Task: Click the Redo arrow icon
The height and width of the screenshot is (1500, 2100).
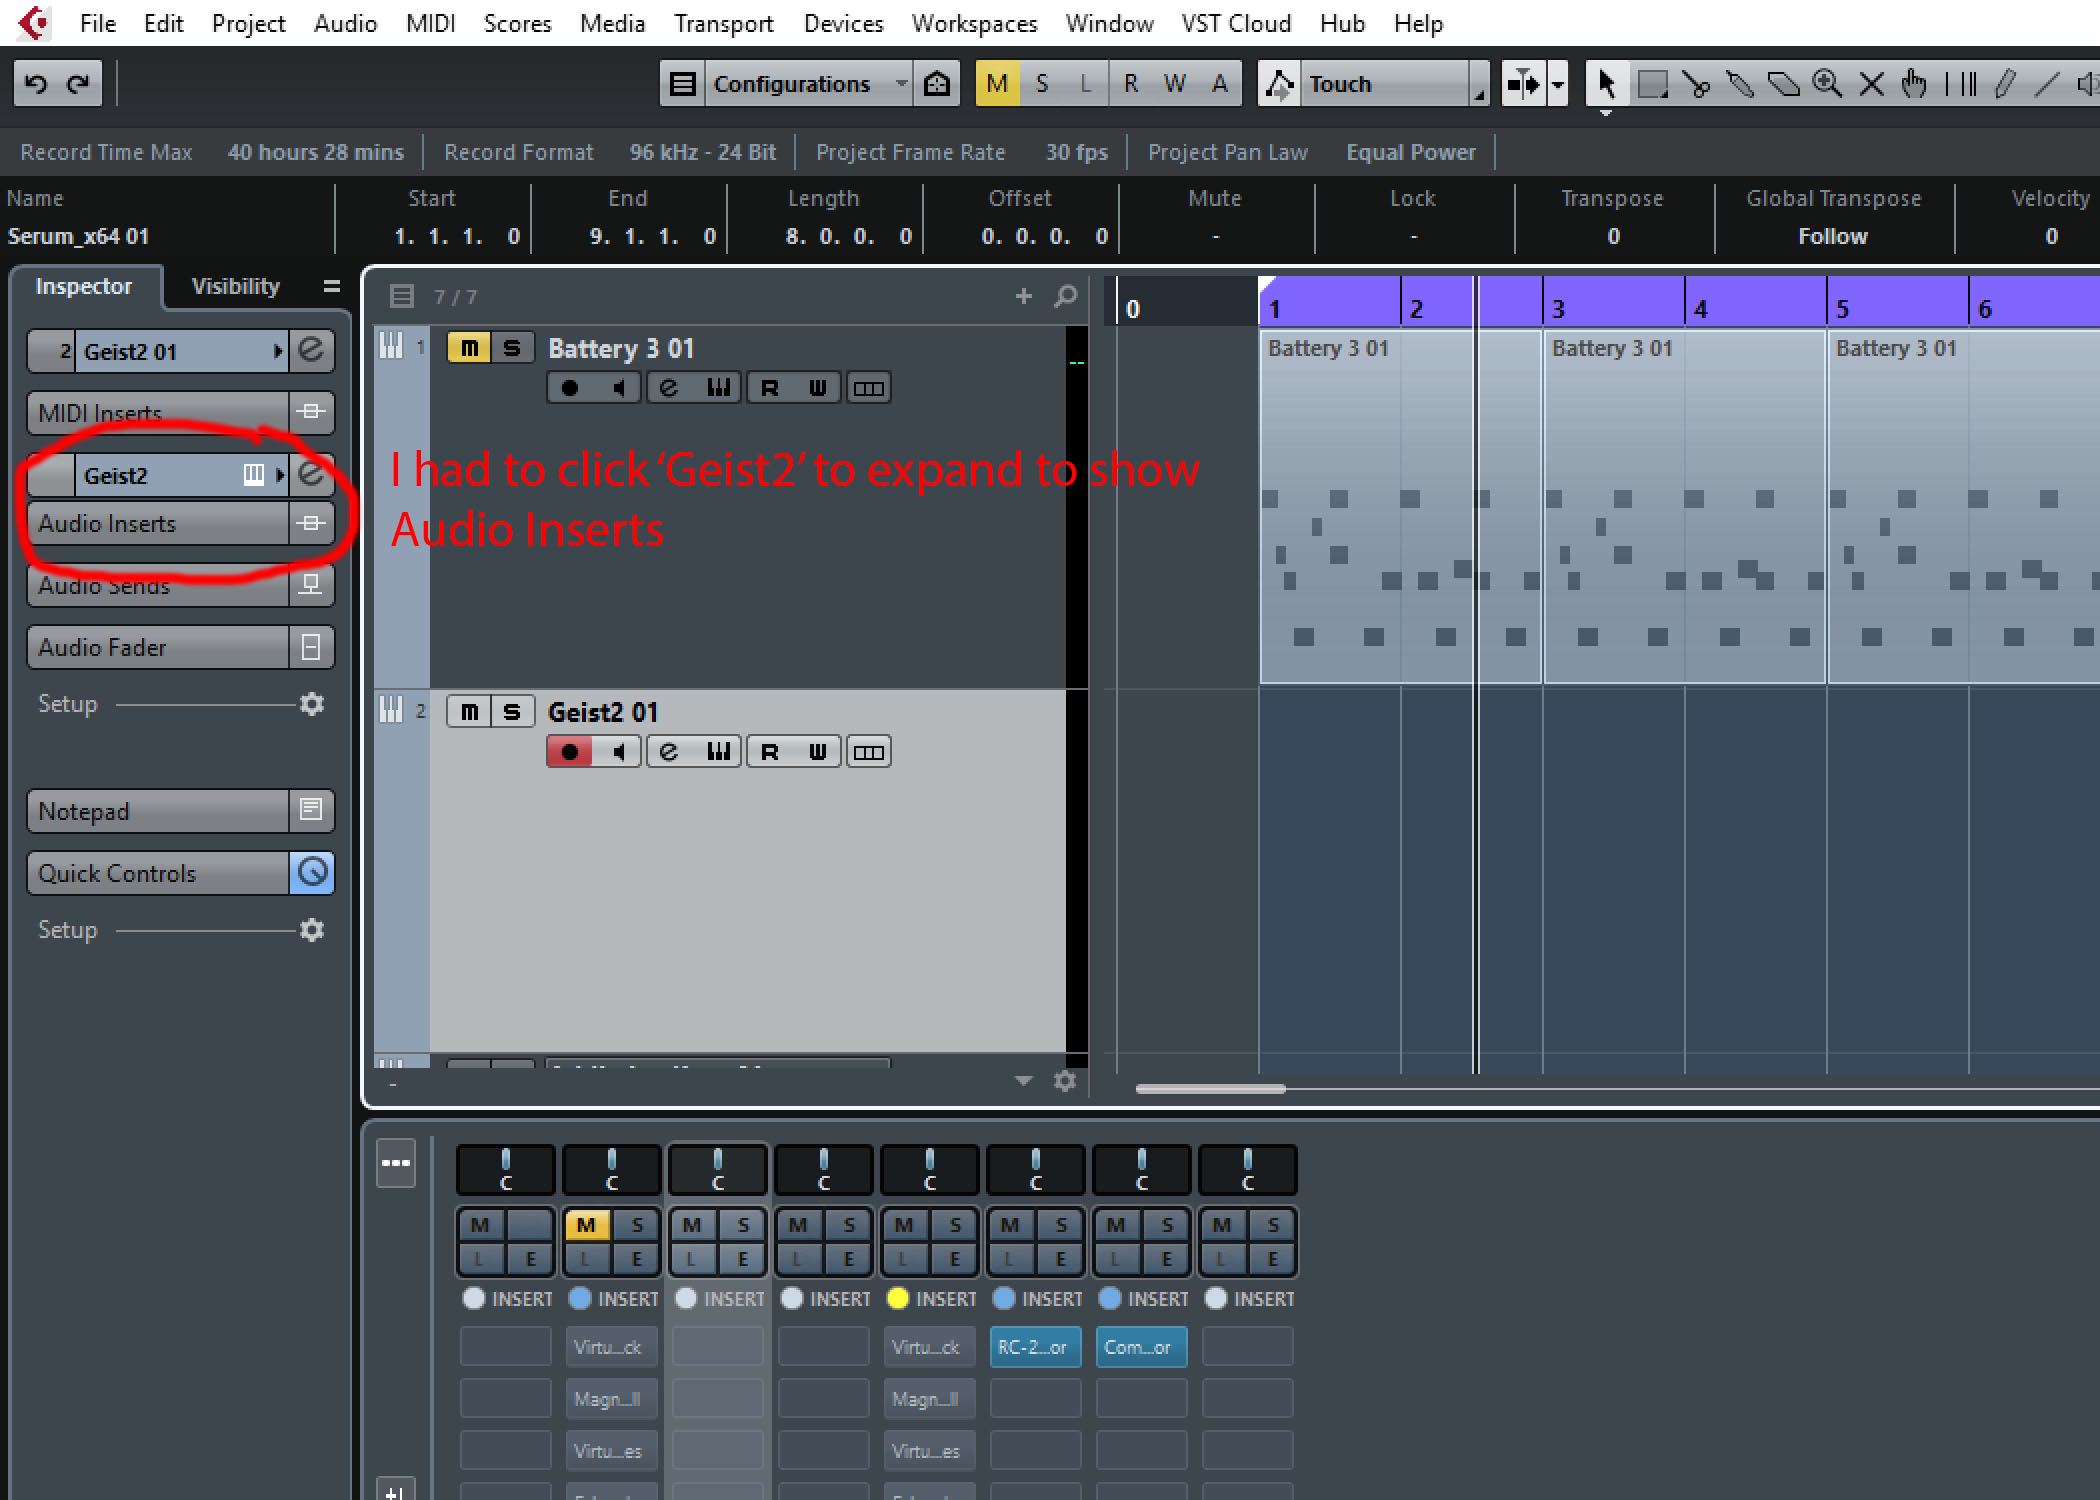Action: [x=78, y=84]
